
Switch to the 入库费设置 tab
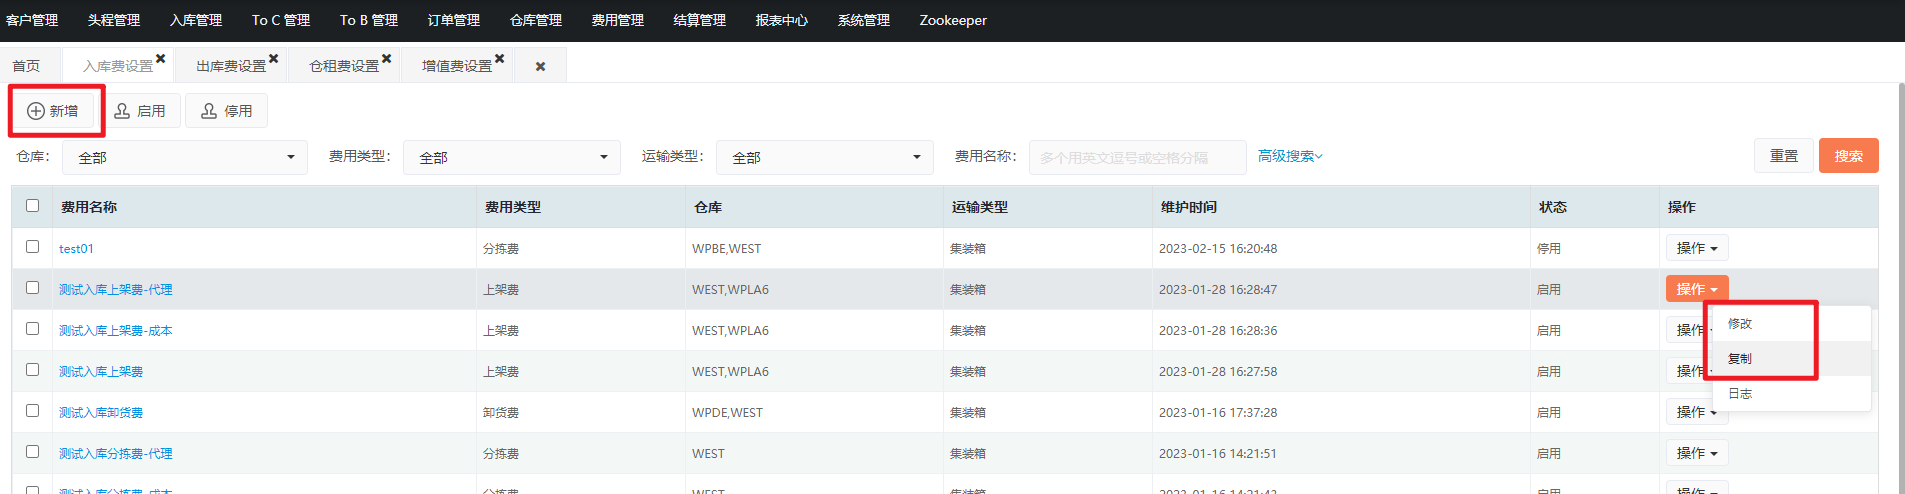tap(117, 66)
